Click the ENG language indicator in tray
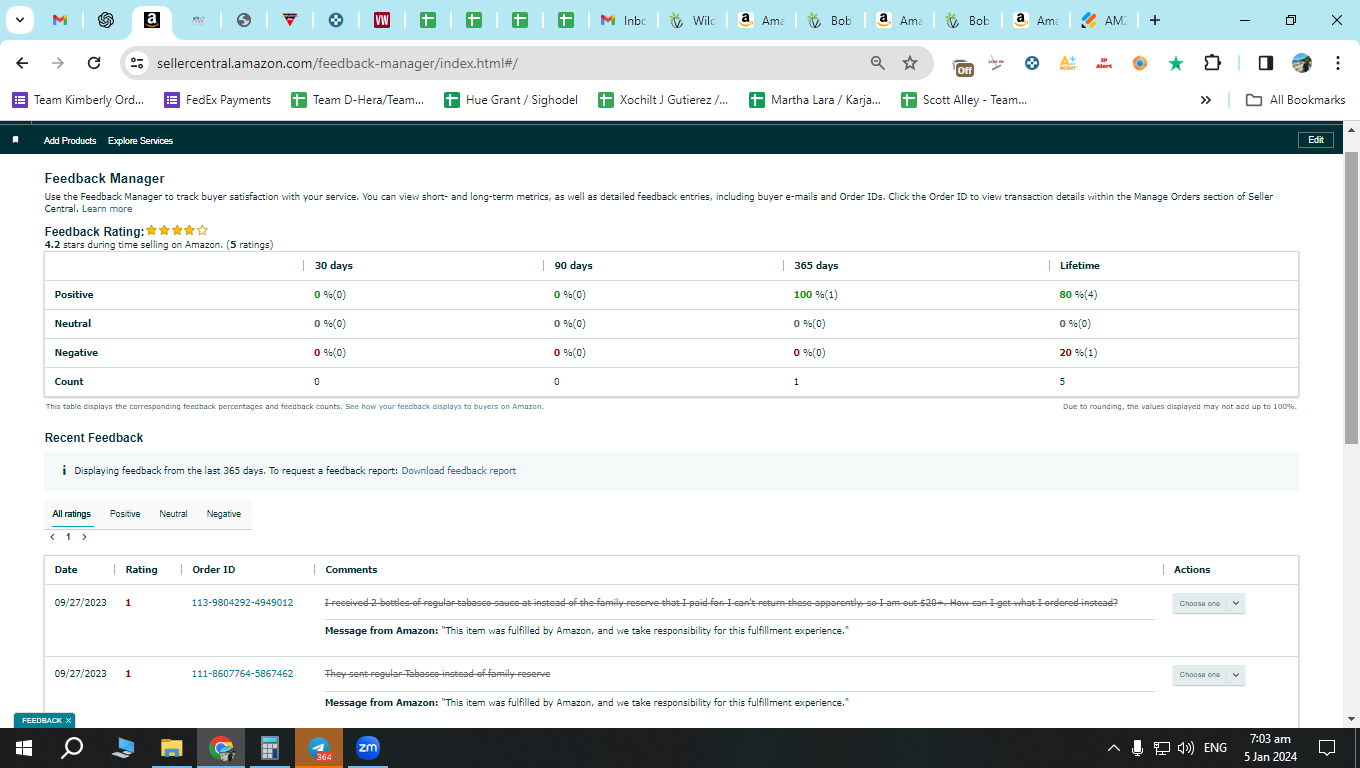Viewport: 1360px width, 768px height. coord(1215,748)
